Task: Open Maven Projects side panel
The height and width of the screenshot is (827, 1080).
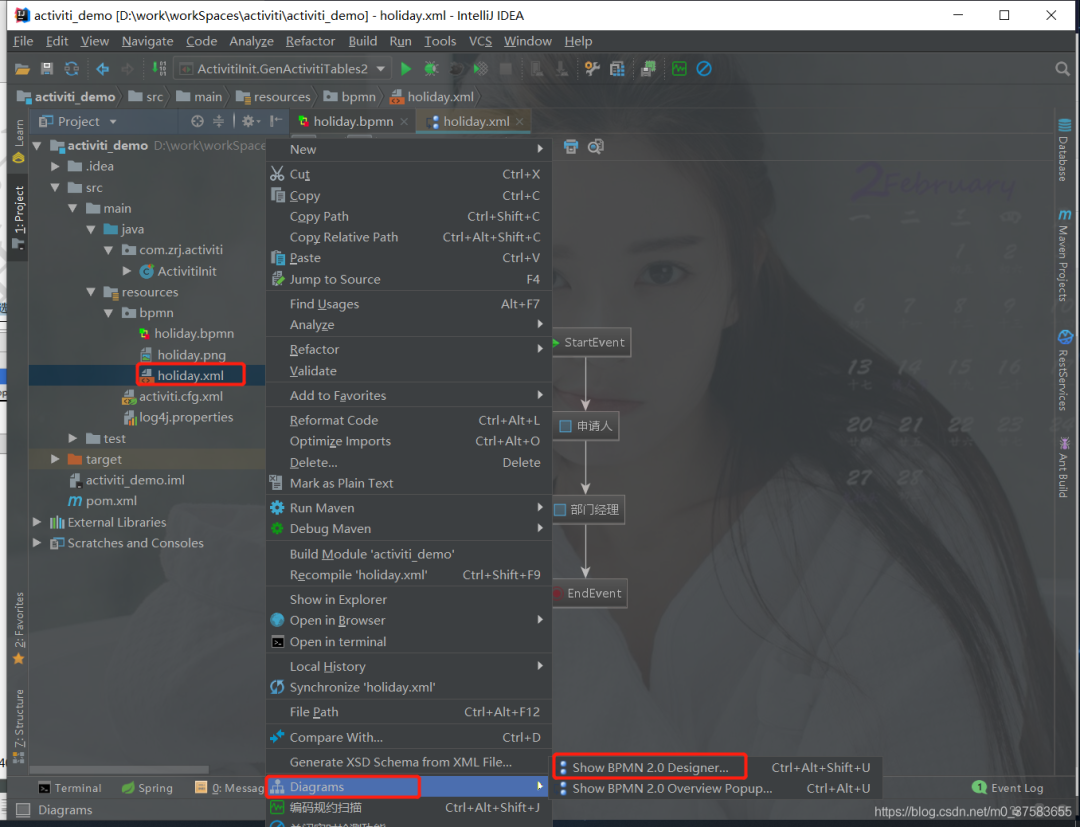Action: 1064,255
